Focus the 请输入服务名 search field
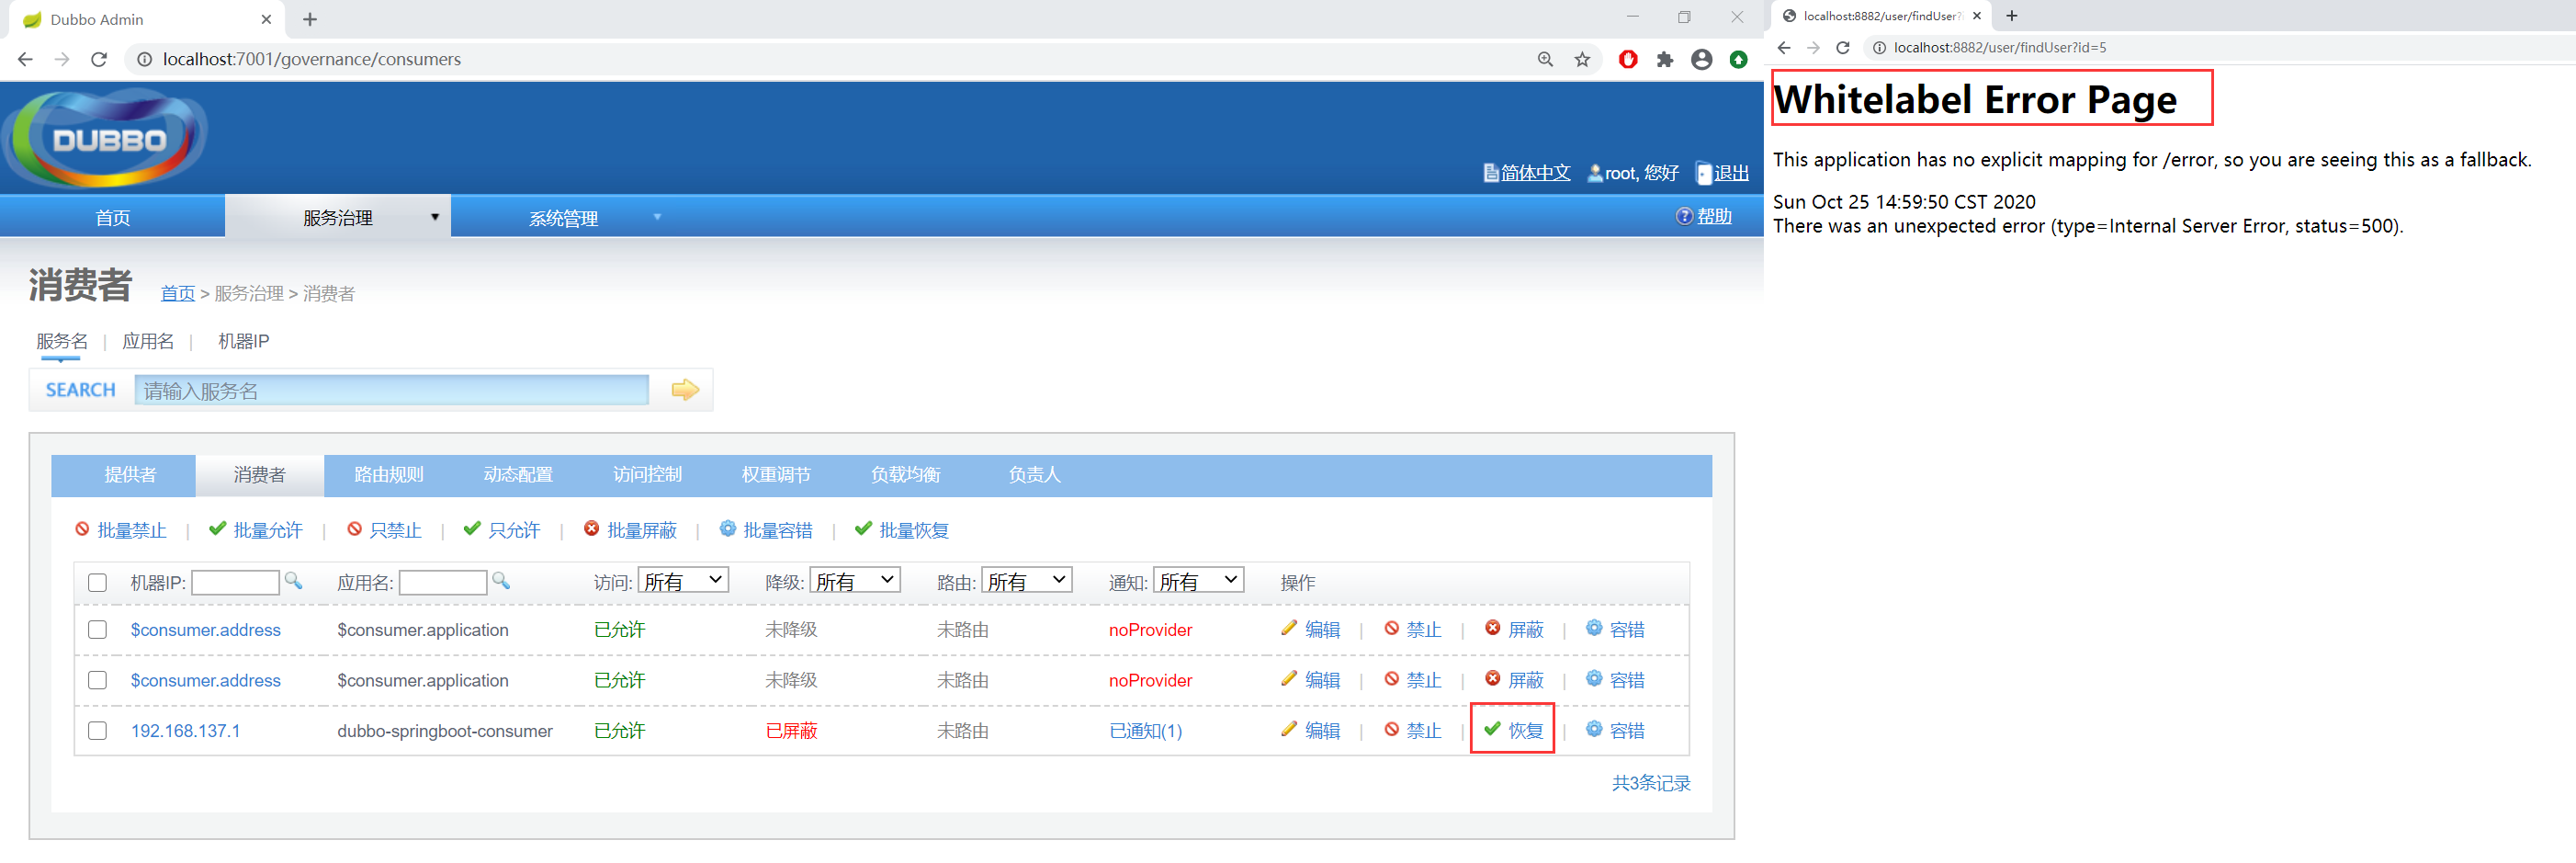The height and width of the screenshot is (863, 2576). (x=392, y=391)
